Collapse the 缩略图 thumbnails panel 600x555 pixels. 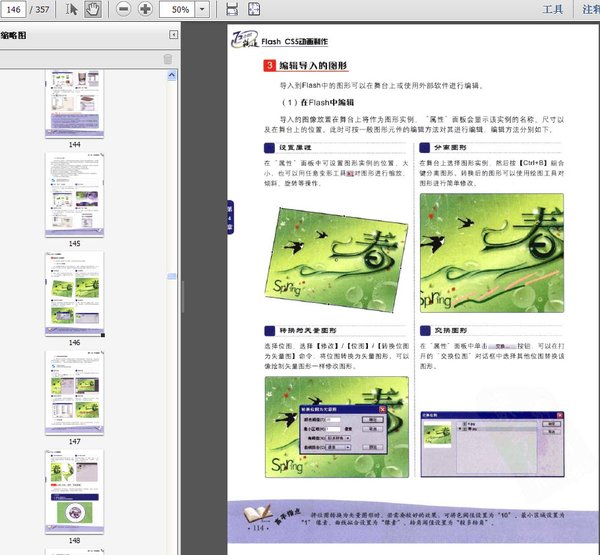click(173, 35)
